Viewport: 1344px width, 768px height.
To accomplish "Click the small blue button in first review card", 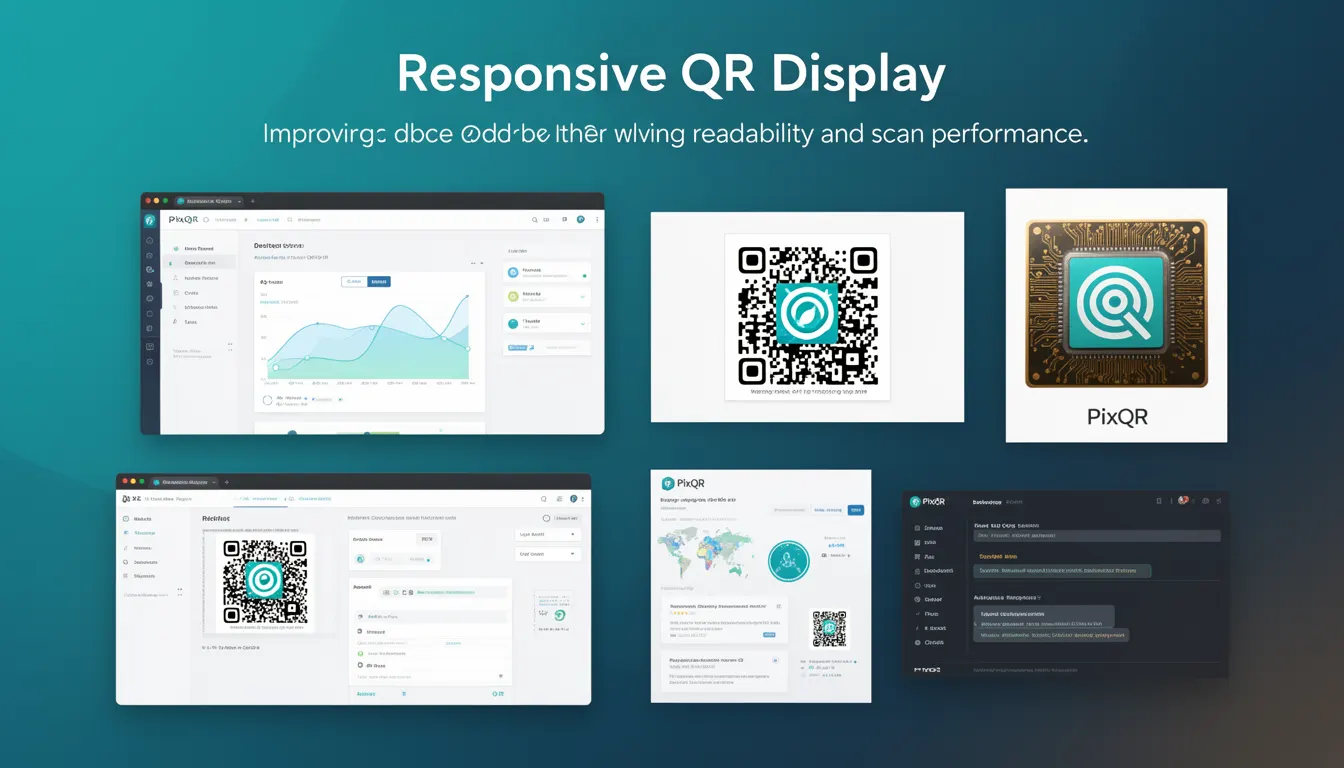I will (769, 635).
